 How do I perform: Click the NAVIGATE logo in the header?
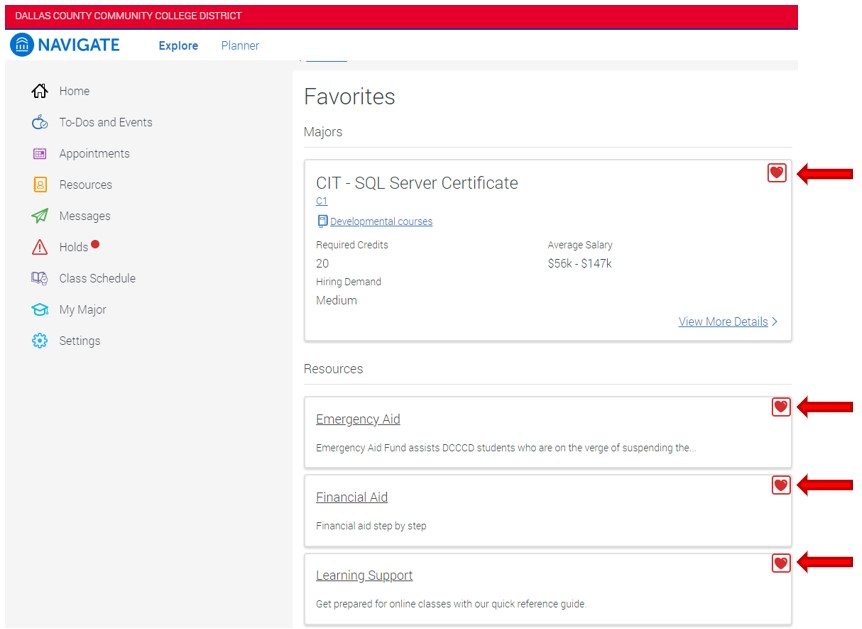[x=68, y=44]
